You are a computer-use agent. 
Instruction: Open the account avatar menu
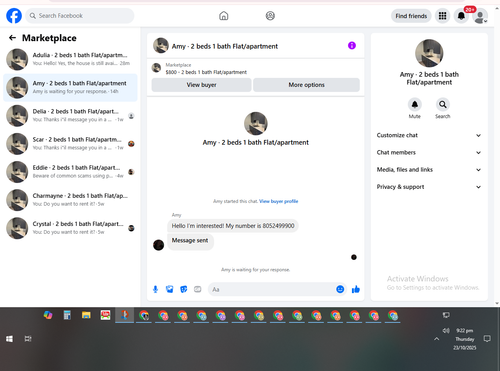(x=480, y=16)
